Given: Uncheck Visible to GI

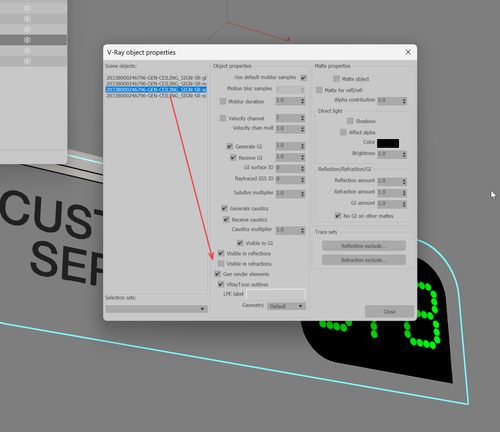Looking at the screenshot, I should 240,243.
